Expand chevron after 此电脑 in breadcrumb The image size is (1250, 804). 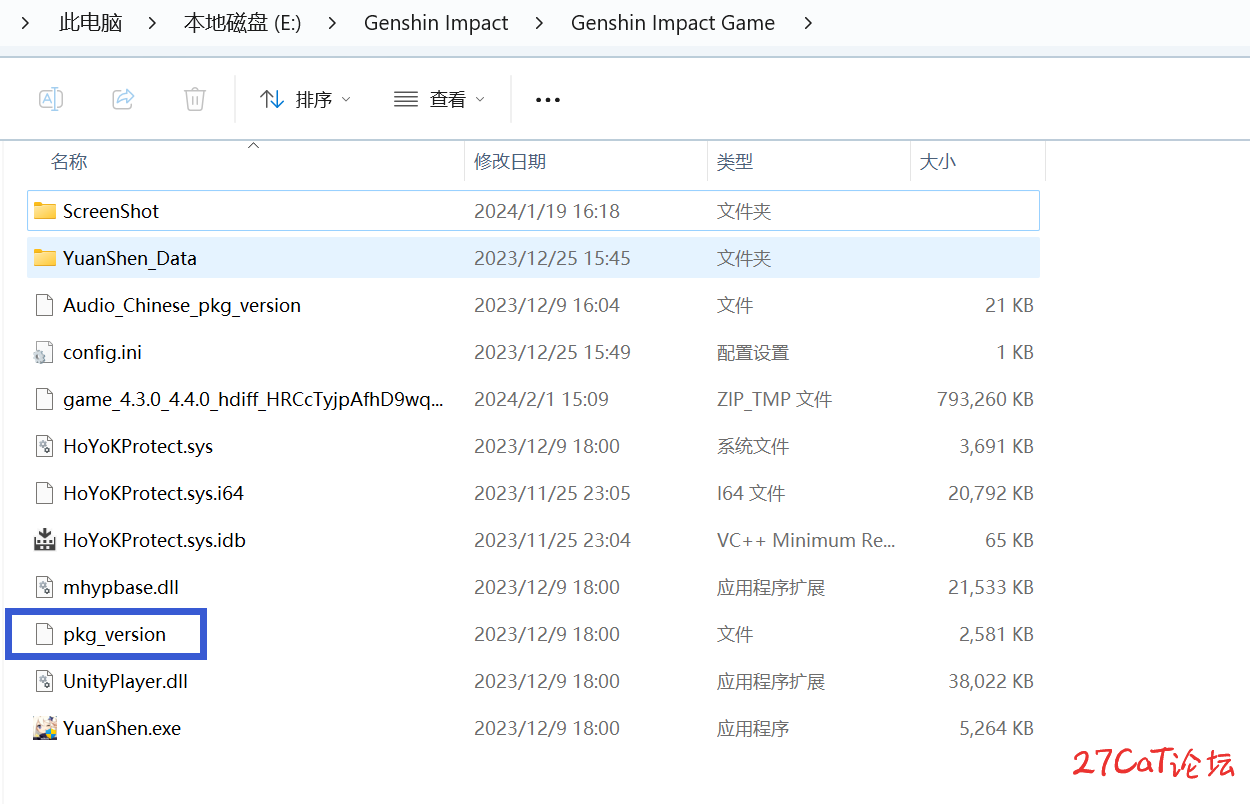[x=152, y=22]
